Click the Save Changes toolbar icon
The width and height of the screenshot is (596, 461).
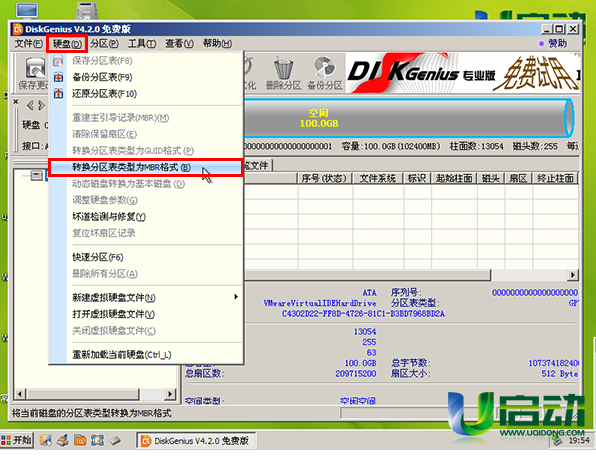tap(35, 68)
